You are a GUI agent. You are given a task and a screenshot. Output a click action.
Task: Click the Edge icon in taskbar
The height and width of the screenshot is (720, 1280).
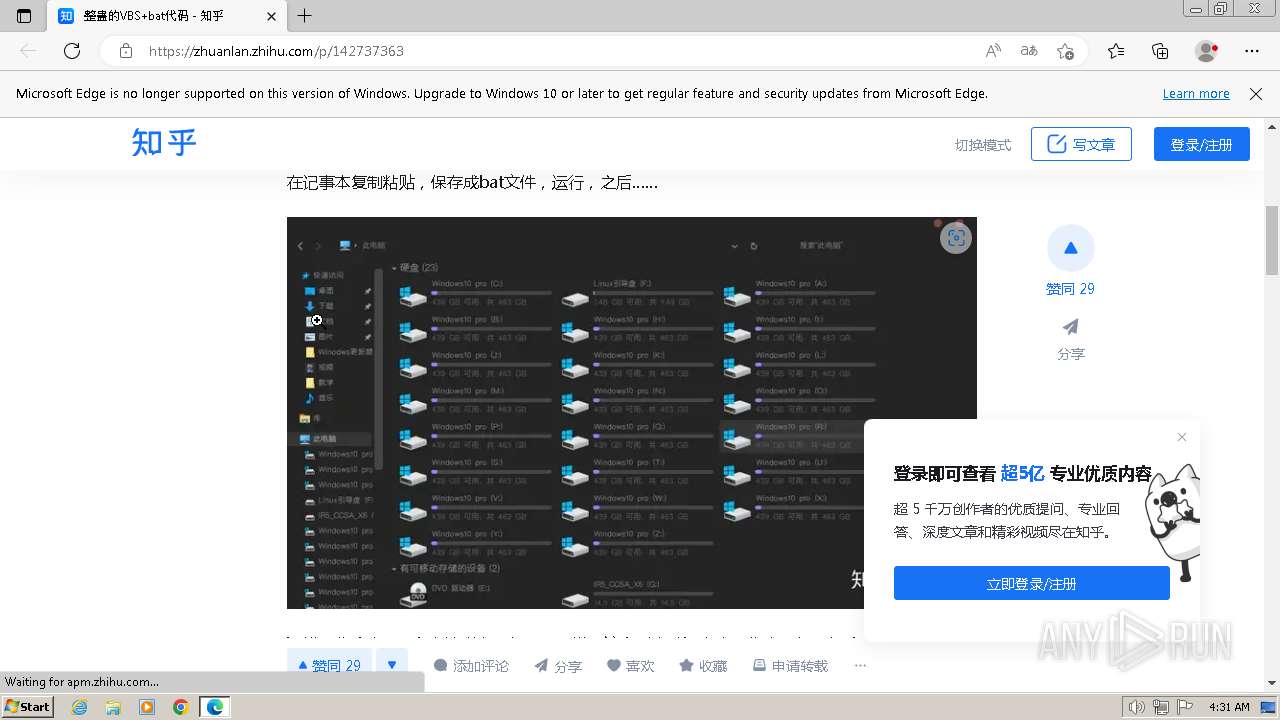click(214, 707)
